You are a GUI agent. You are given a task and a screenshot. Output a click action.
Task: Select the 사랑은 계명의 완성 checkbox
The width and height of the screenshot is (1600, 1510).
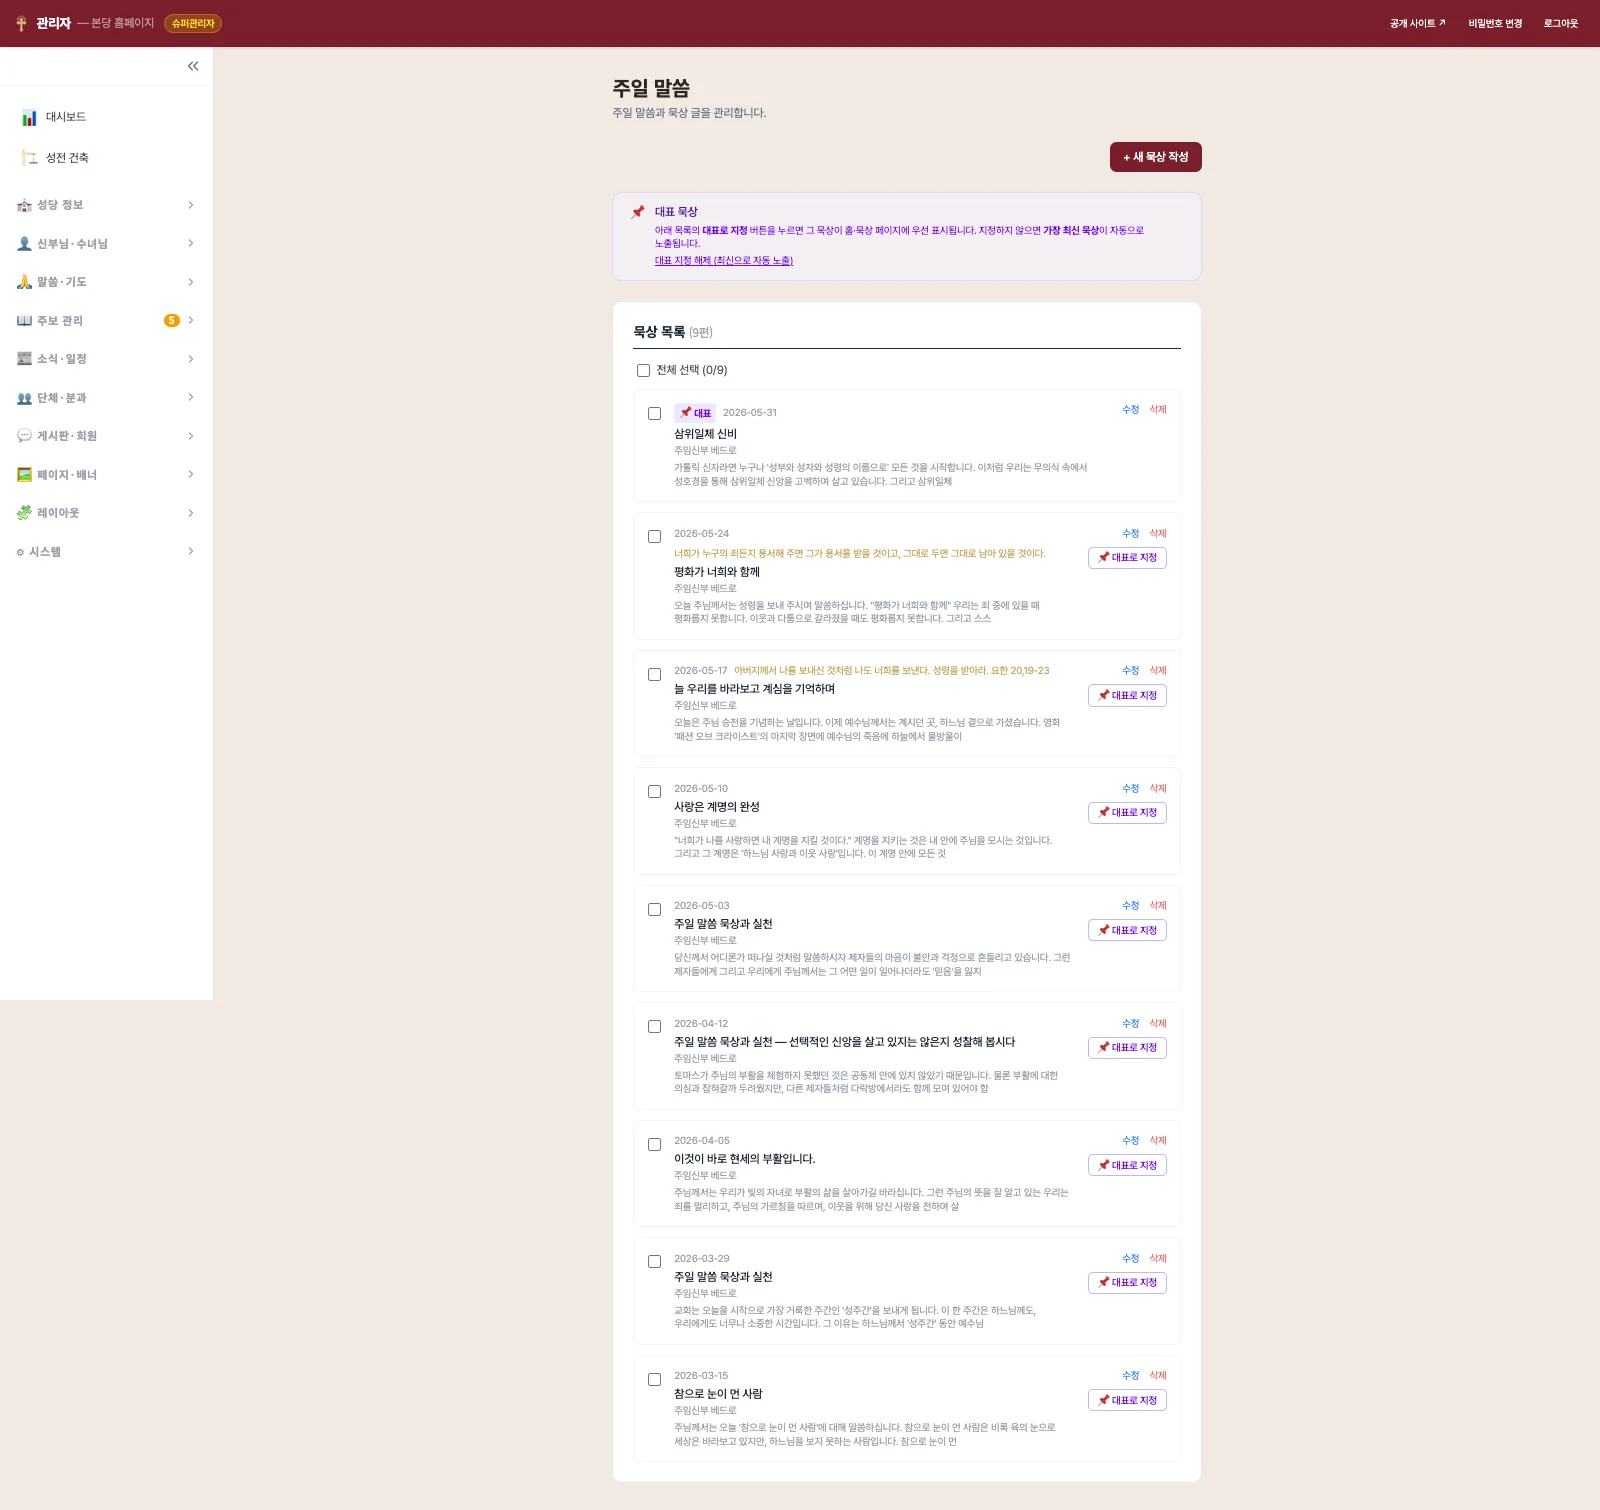click(654, 792)
